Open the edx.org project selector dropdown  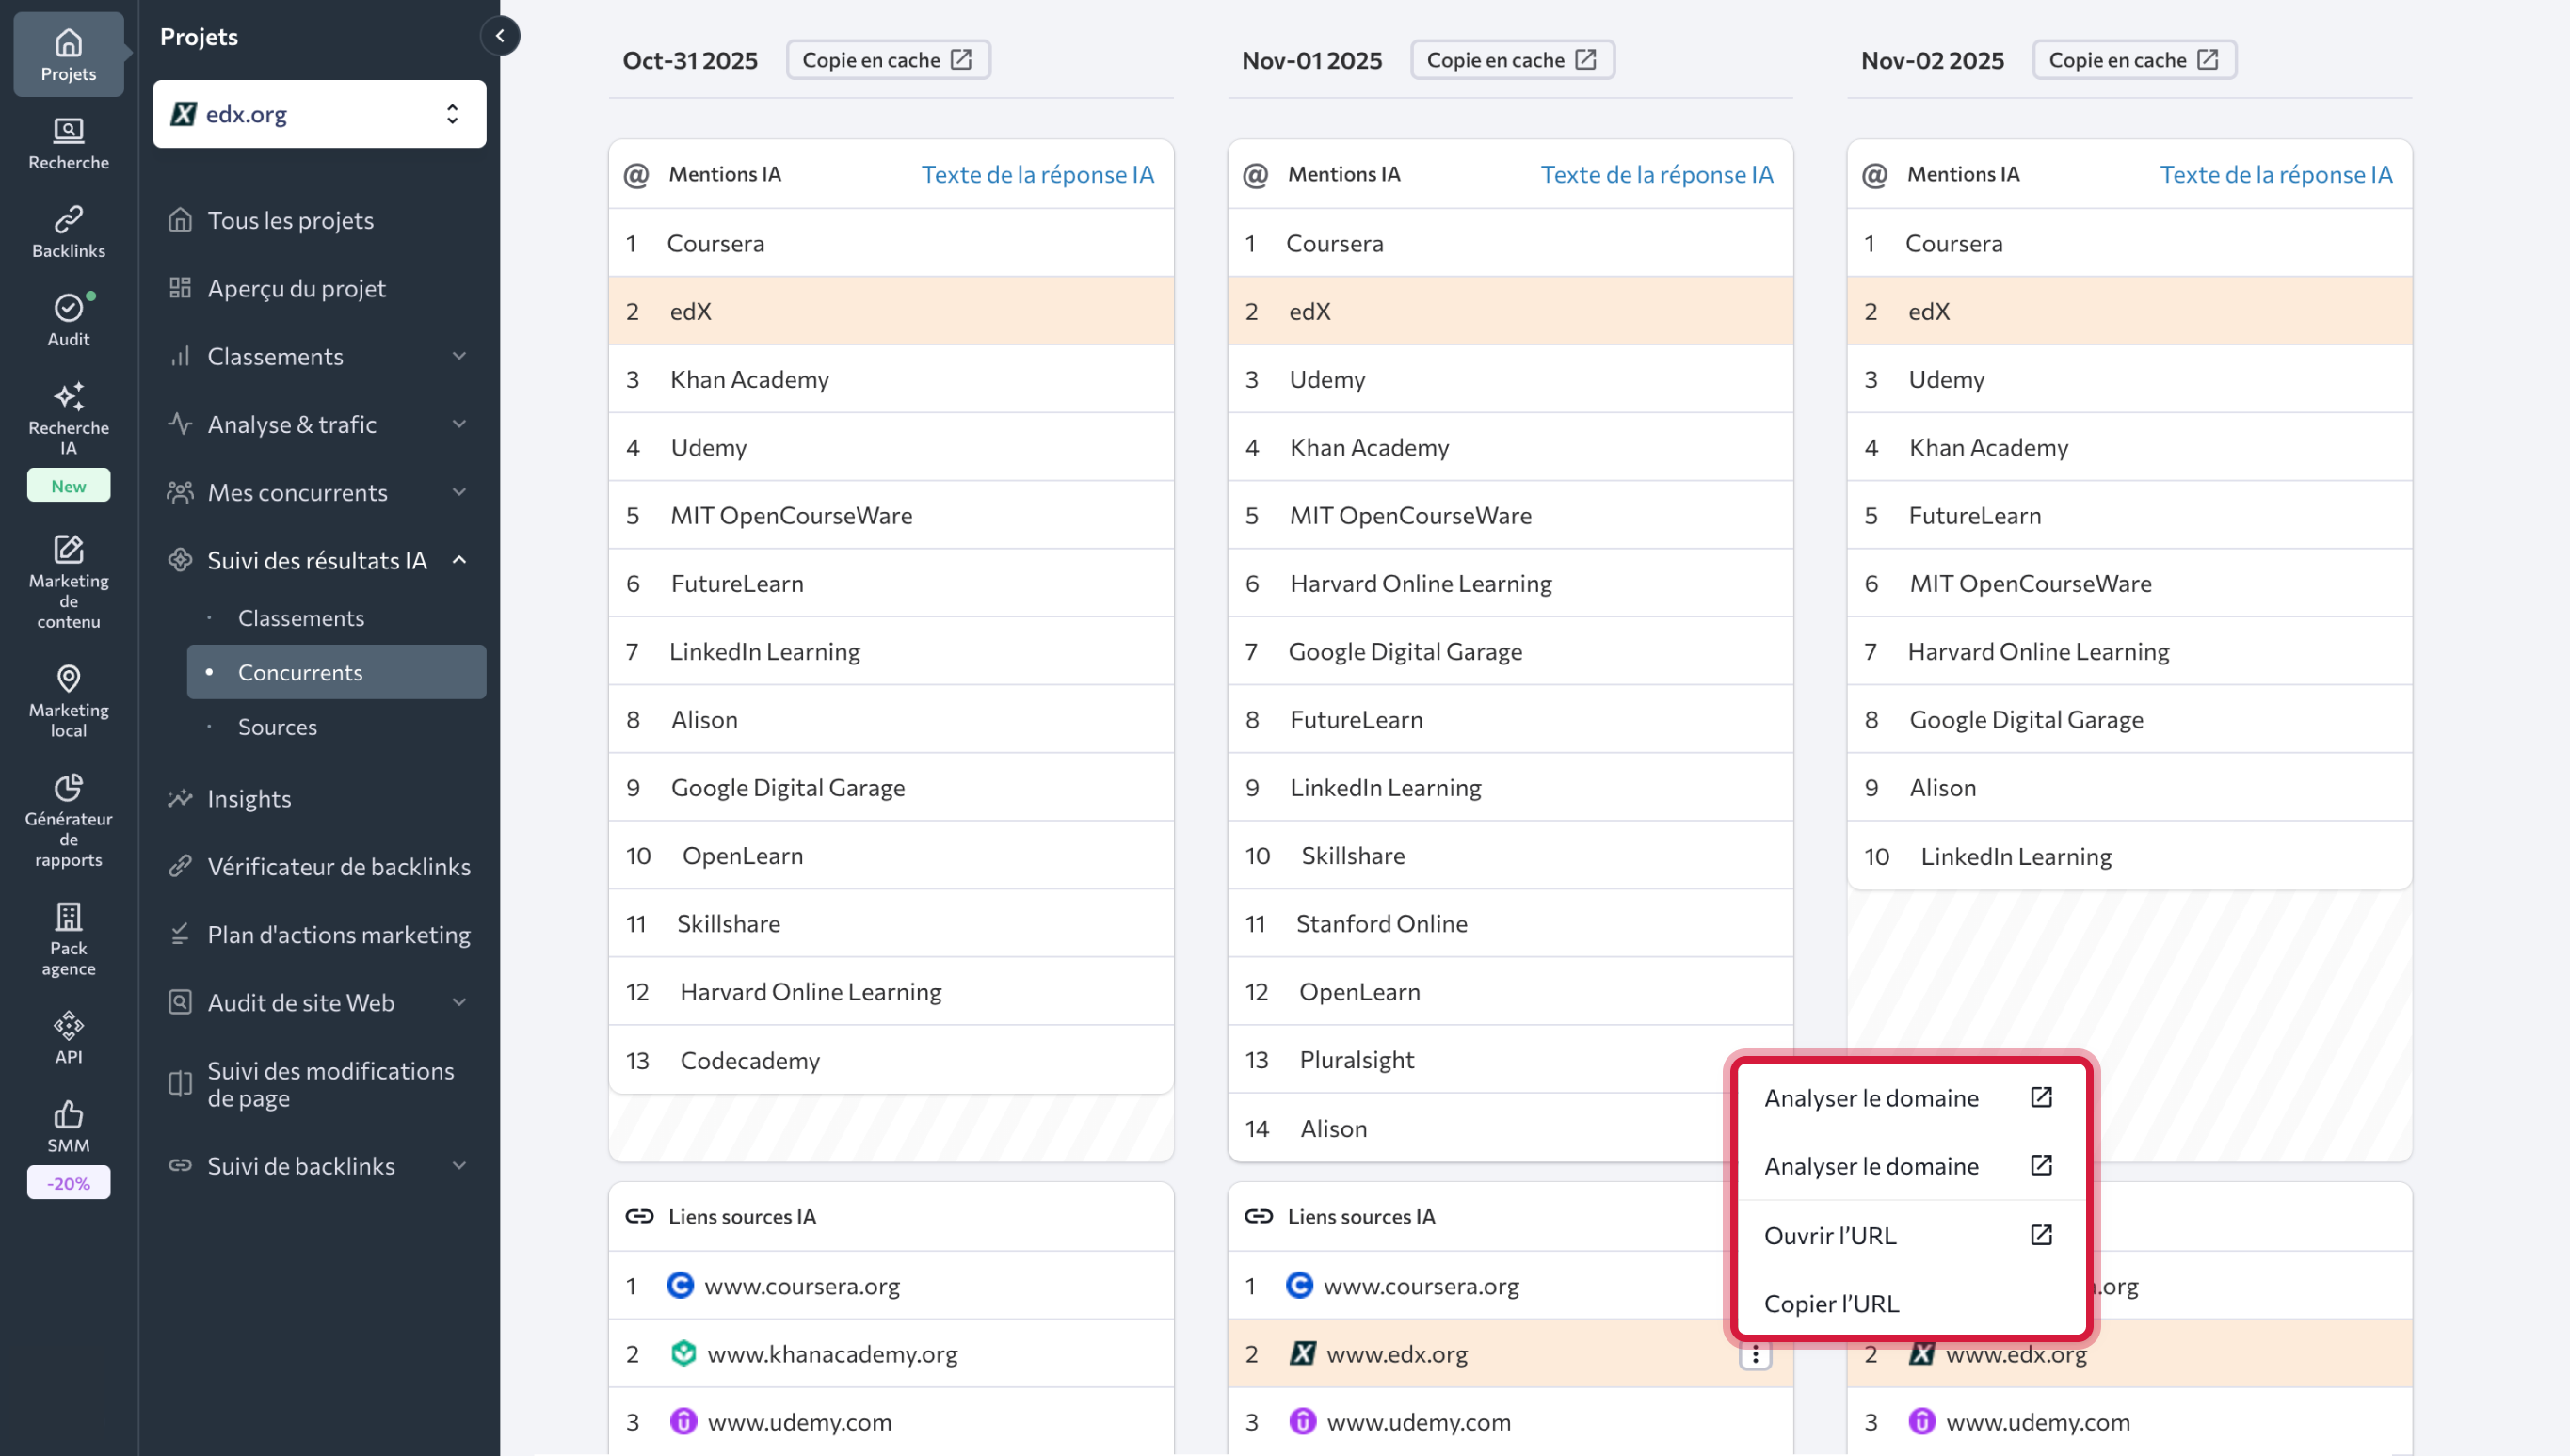click(x=319, y=114)
